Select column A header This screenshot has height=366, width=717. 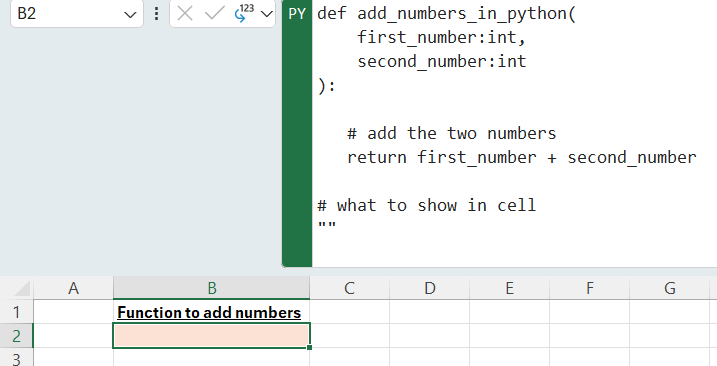pyautogui.click(x=73, y=288)
